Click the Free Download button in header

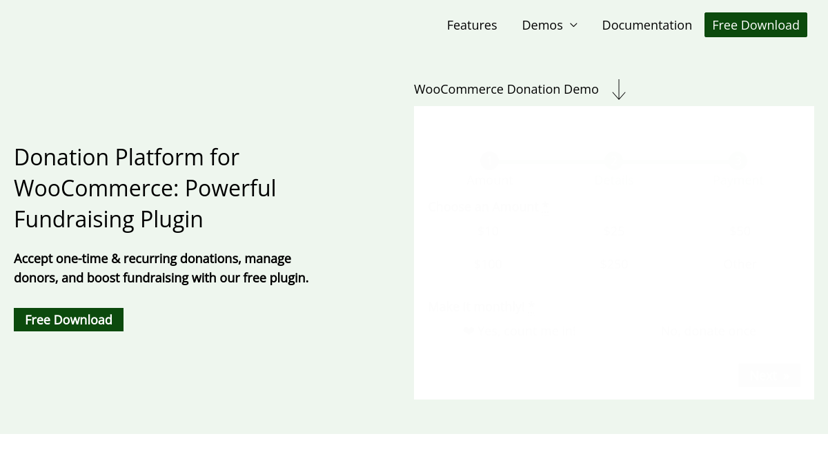[755, 25]
